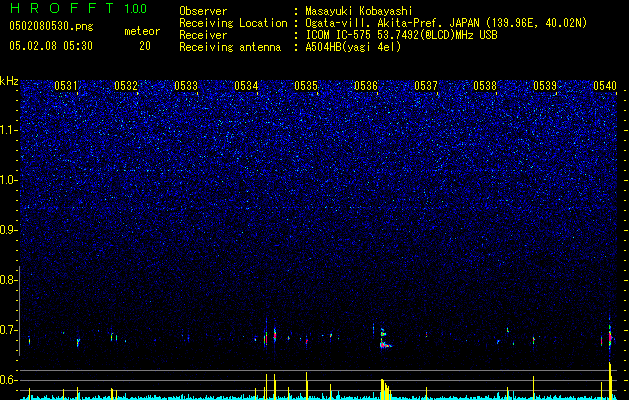This screenshot has width=629, height=400.
Task: Click the "meteor" count label
Action: [142, 31]
